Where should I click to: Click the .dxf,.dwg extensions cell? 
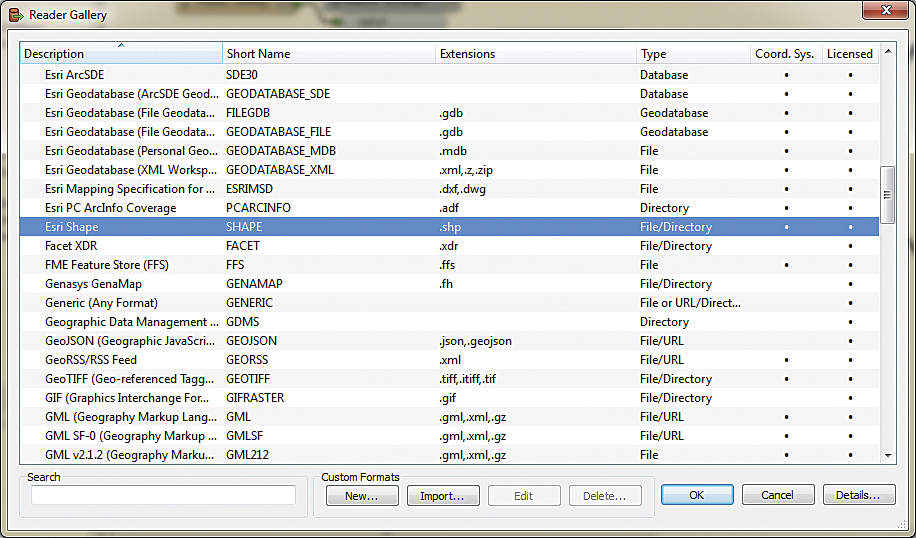pos(462,189)
